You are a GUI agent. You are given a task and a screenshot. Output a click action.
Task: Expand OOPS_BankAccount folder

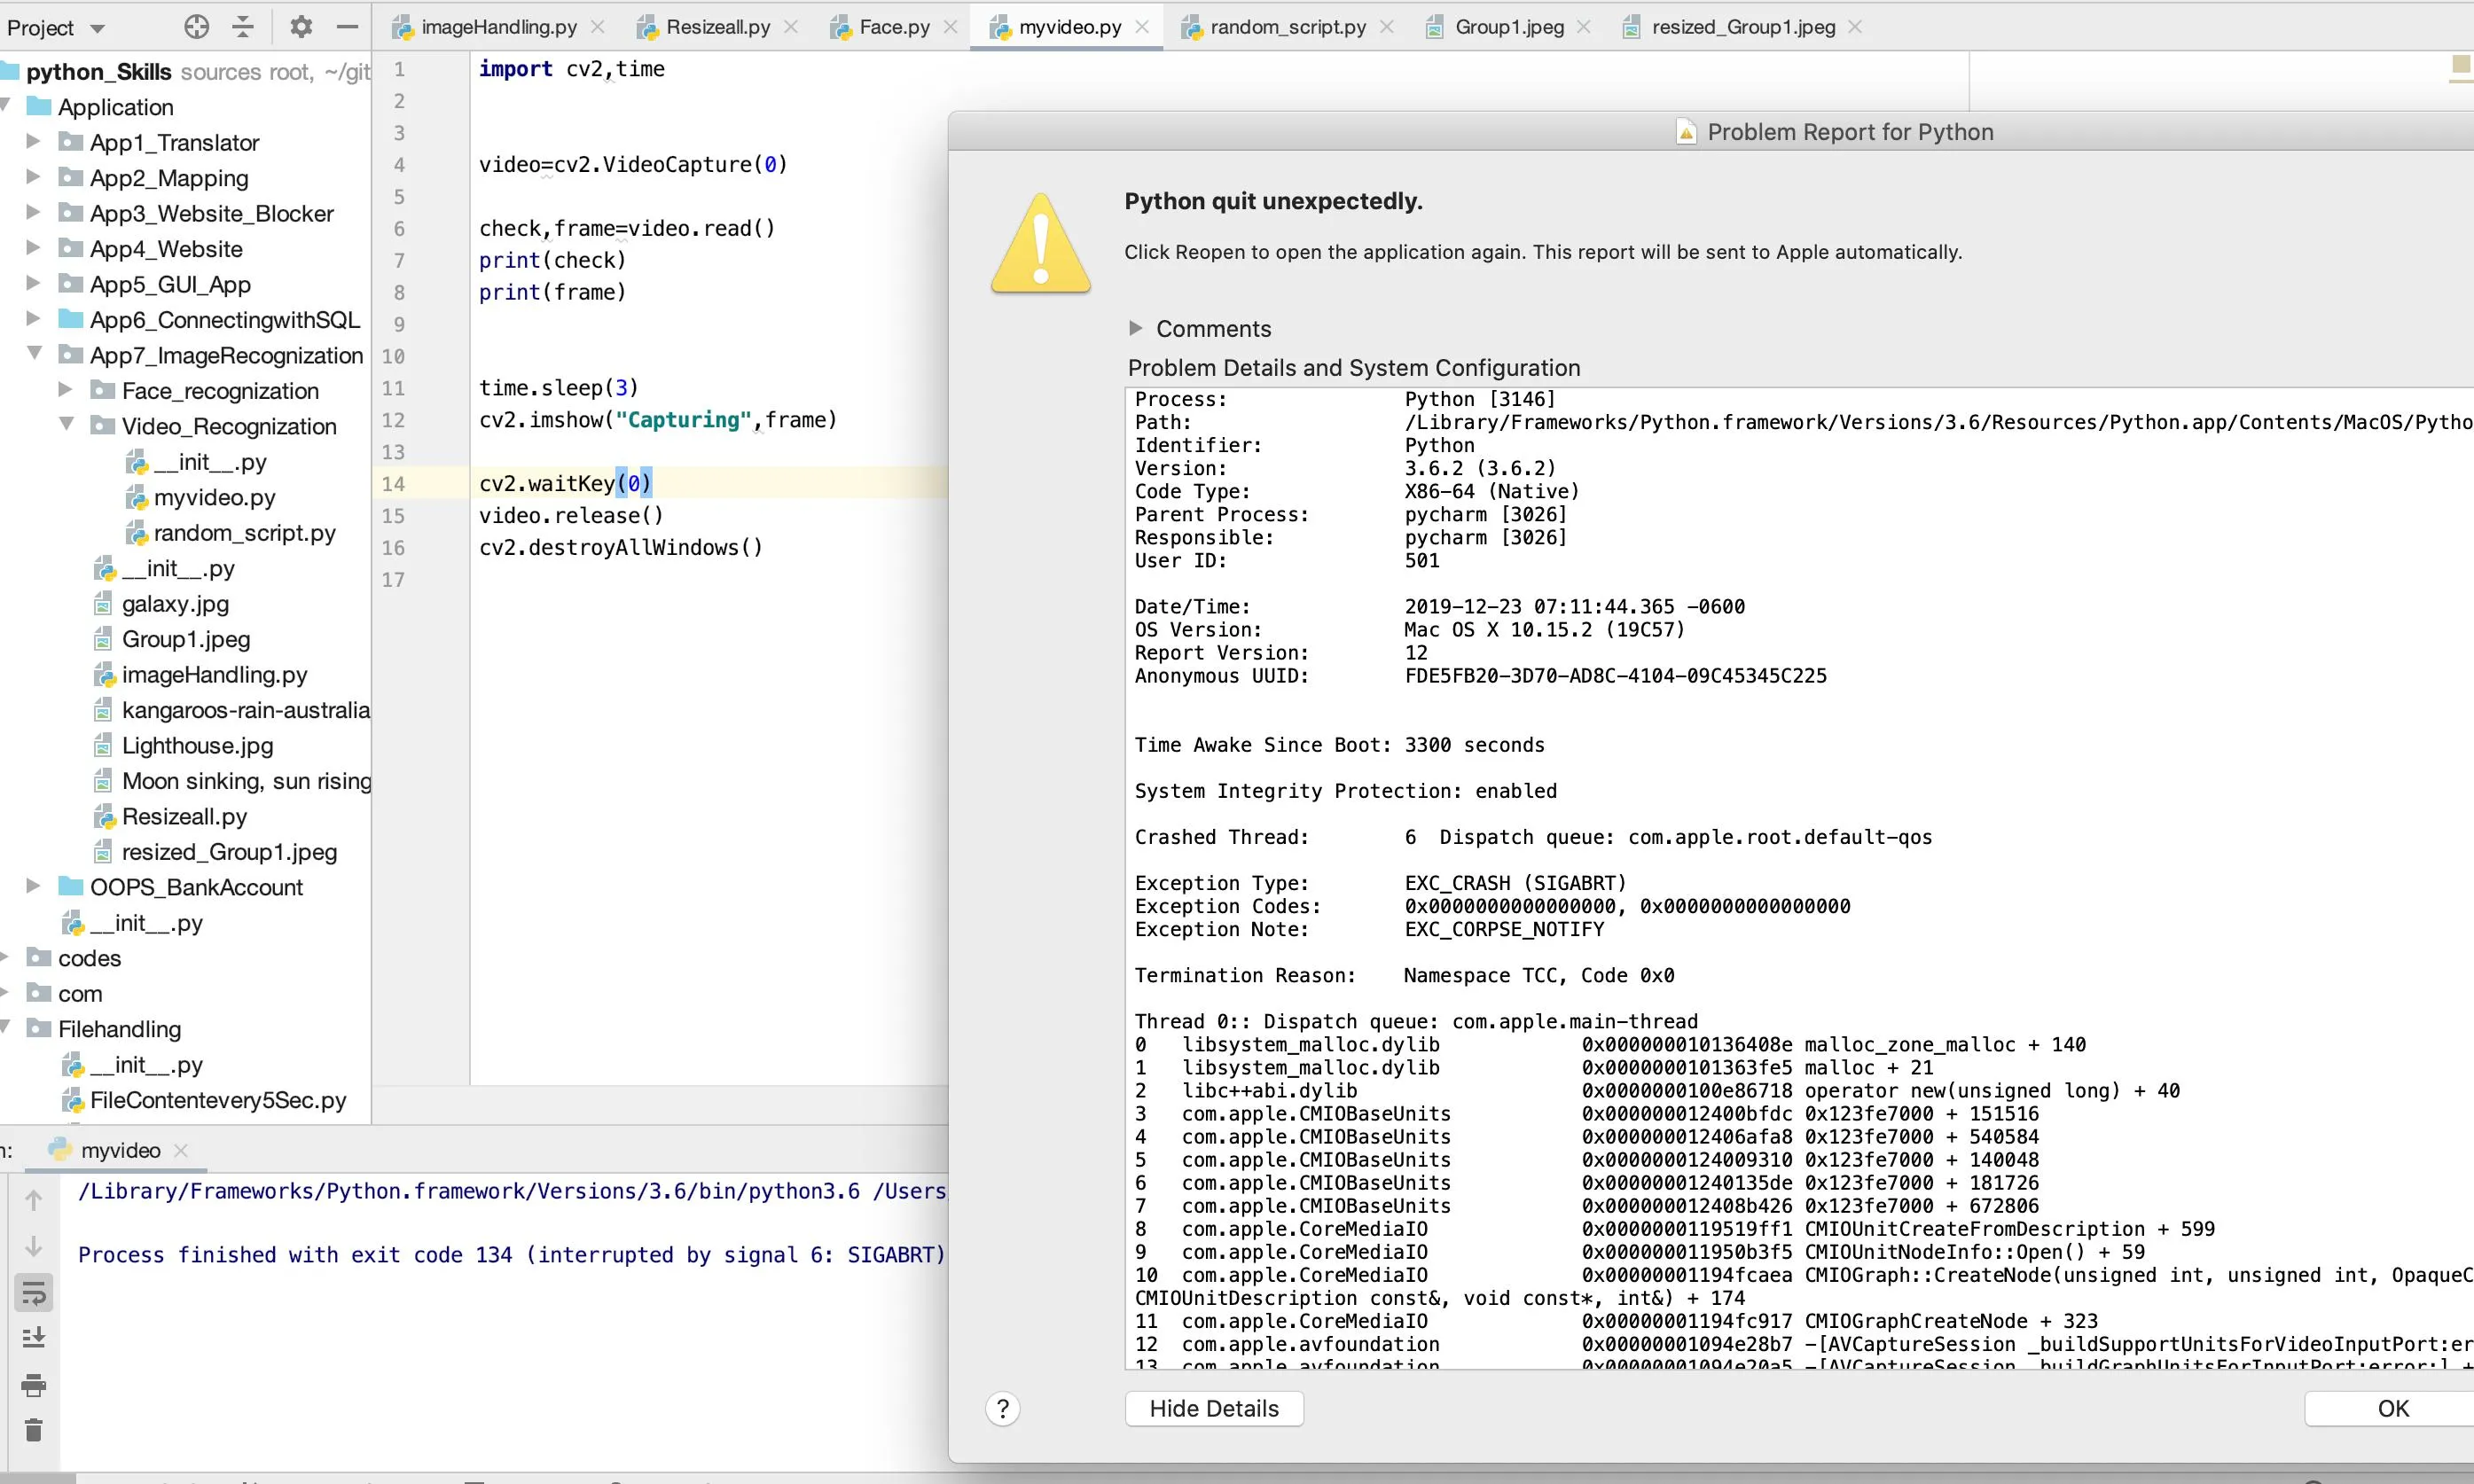33,886
